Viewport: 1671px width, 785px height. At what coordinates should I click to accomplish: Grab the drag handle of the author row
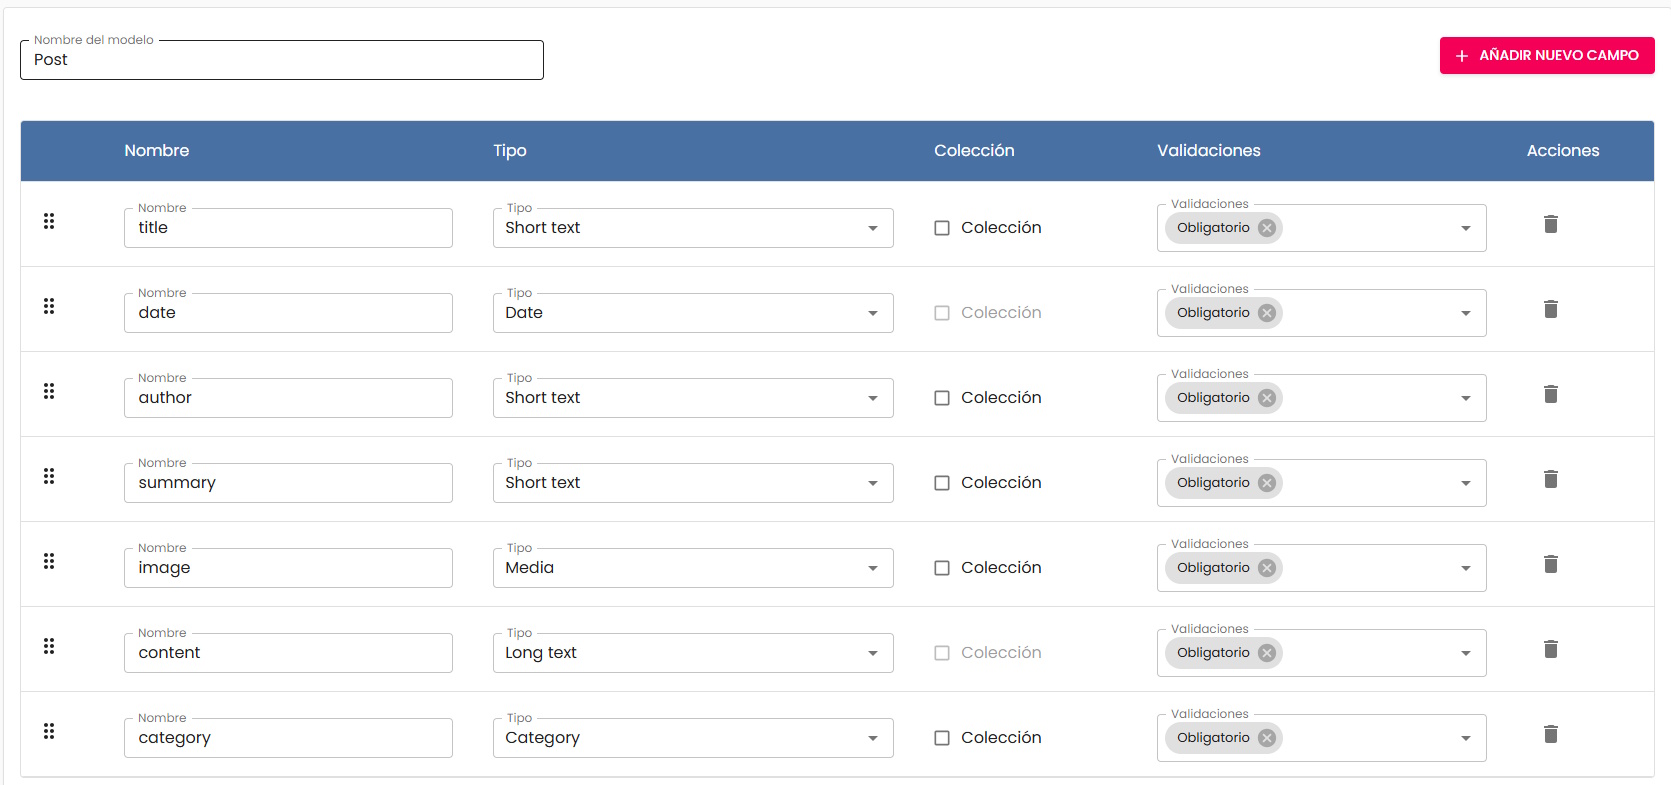tap(49, 391)
